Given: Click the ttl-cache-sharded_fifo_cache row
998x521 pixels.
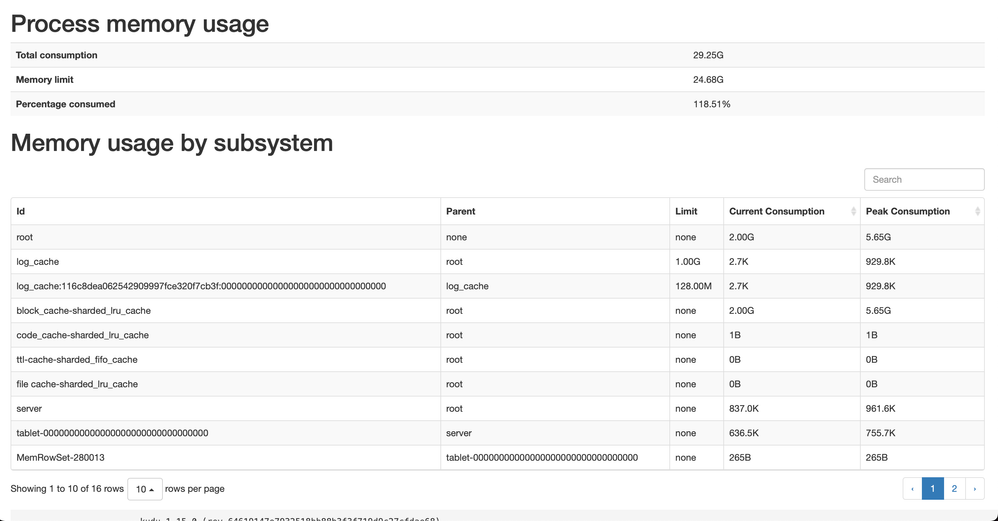Looking at the screenshot, I should tap(77, 360).
